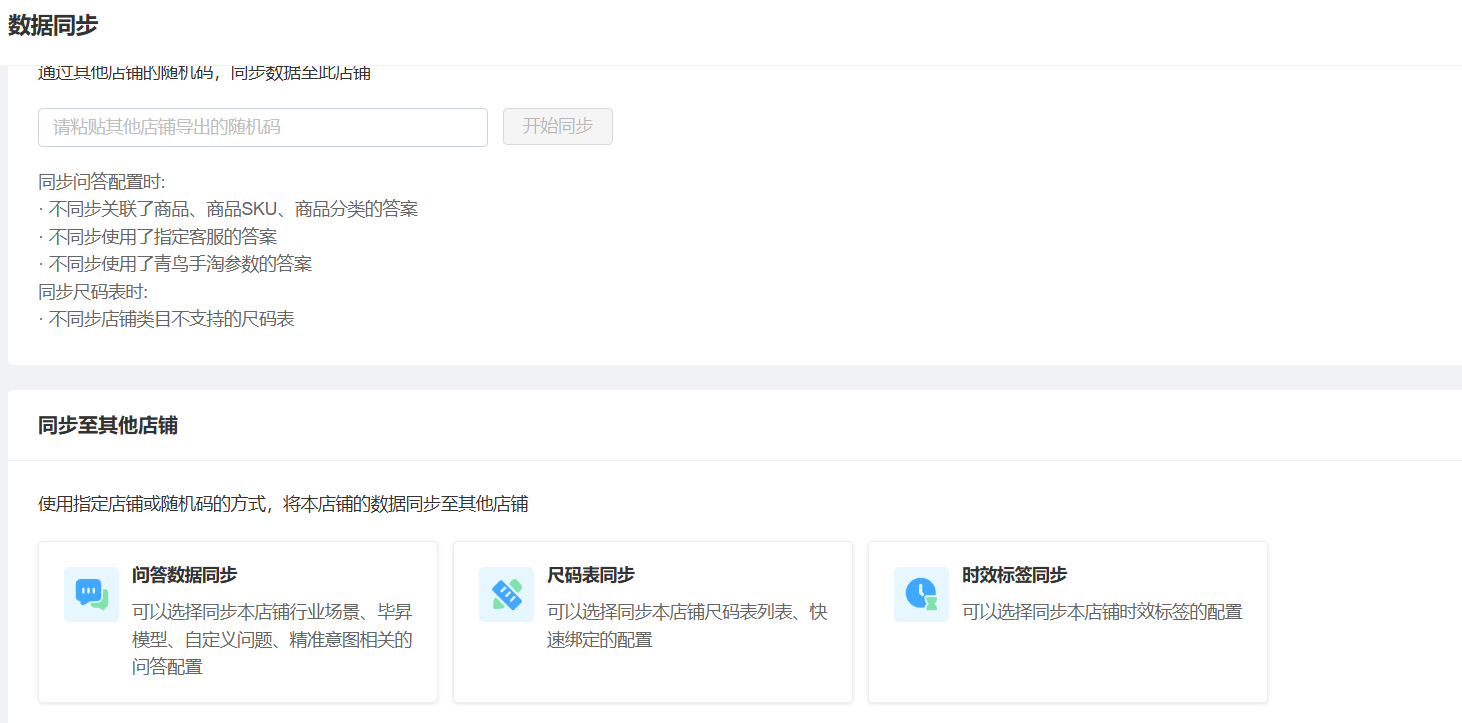Click the 问答数据同步 chat bubble icon

coord(91,594)
